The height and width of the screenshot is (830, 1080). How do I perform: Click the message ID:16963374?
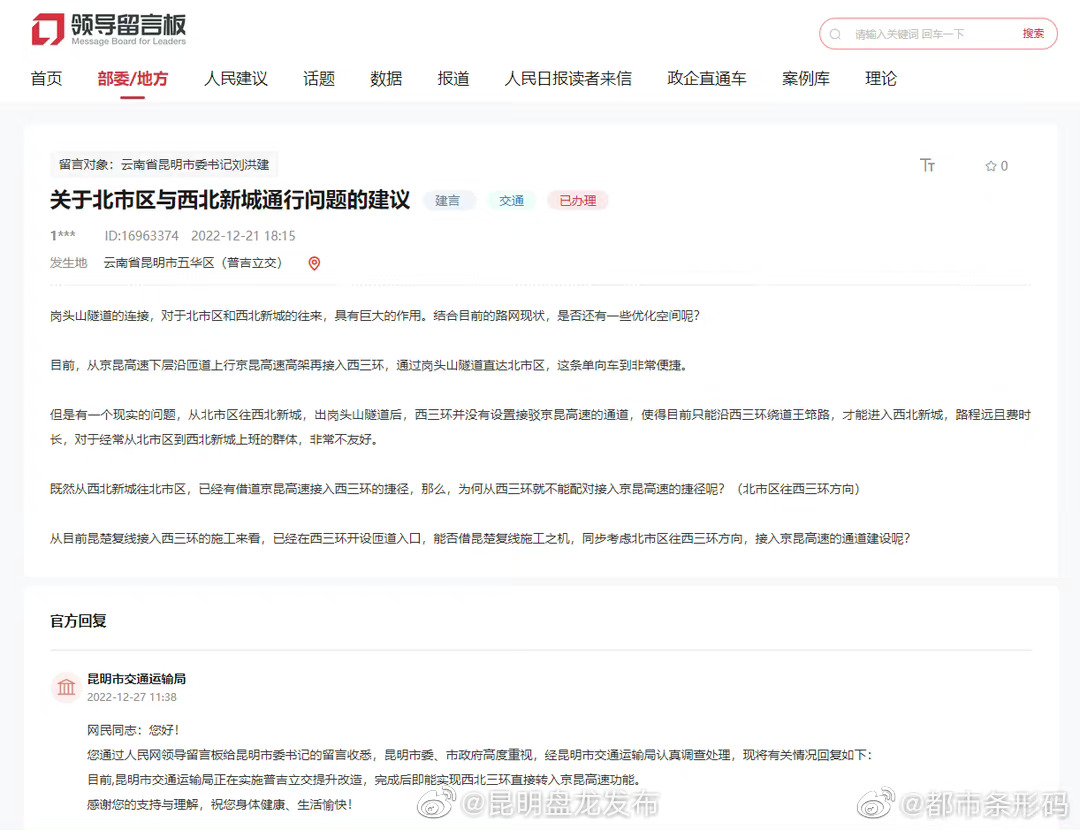click(x=141, y=236)
